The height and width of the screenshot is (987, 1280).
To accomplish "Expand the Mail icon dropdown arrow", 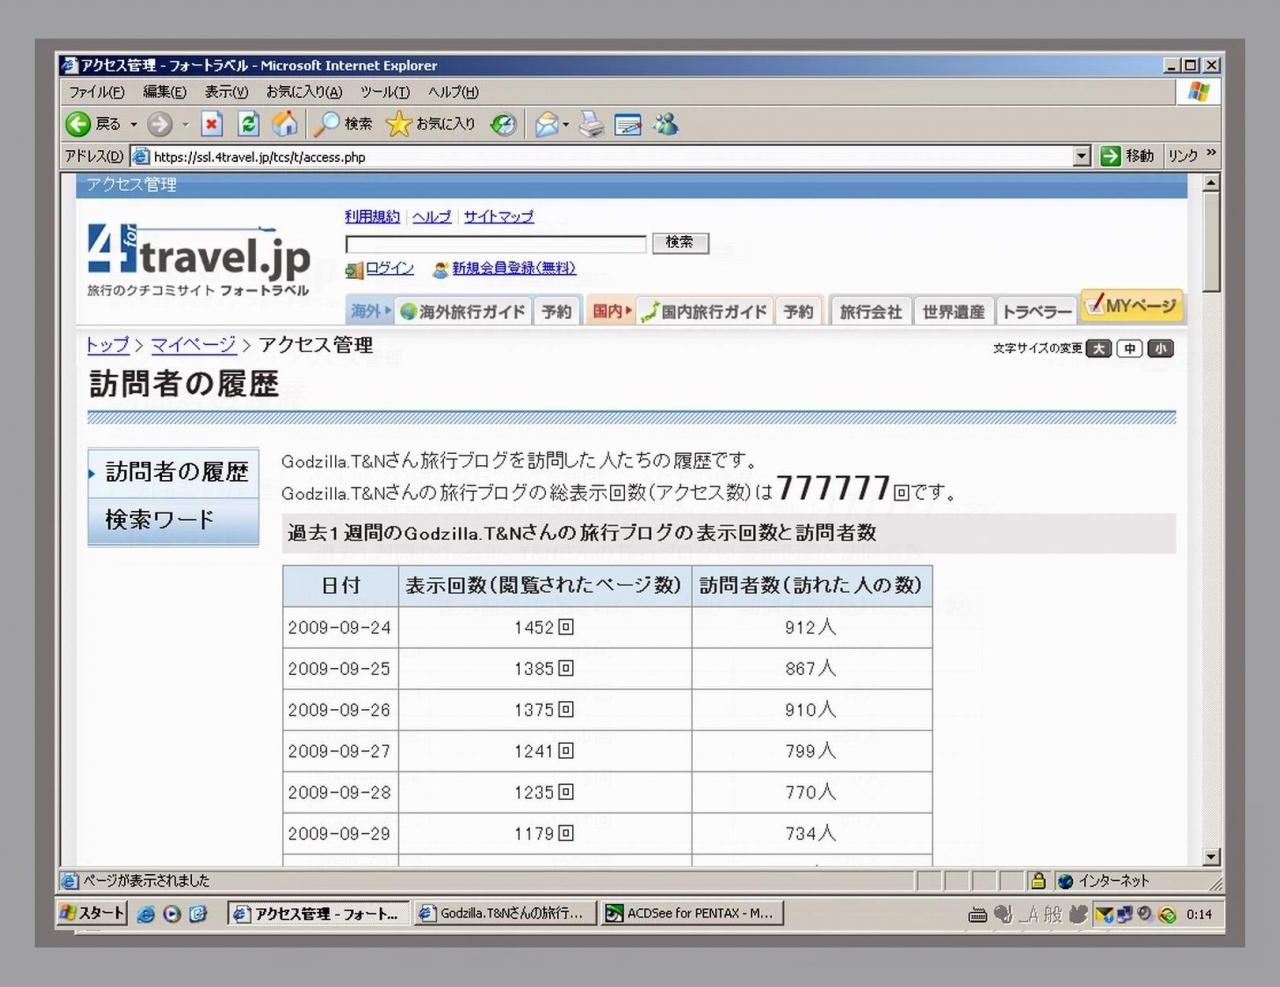I will click(x=567, y=125).
